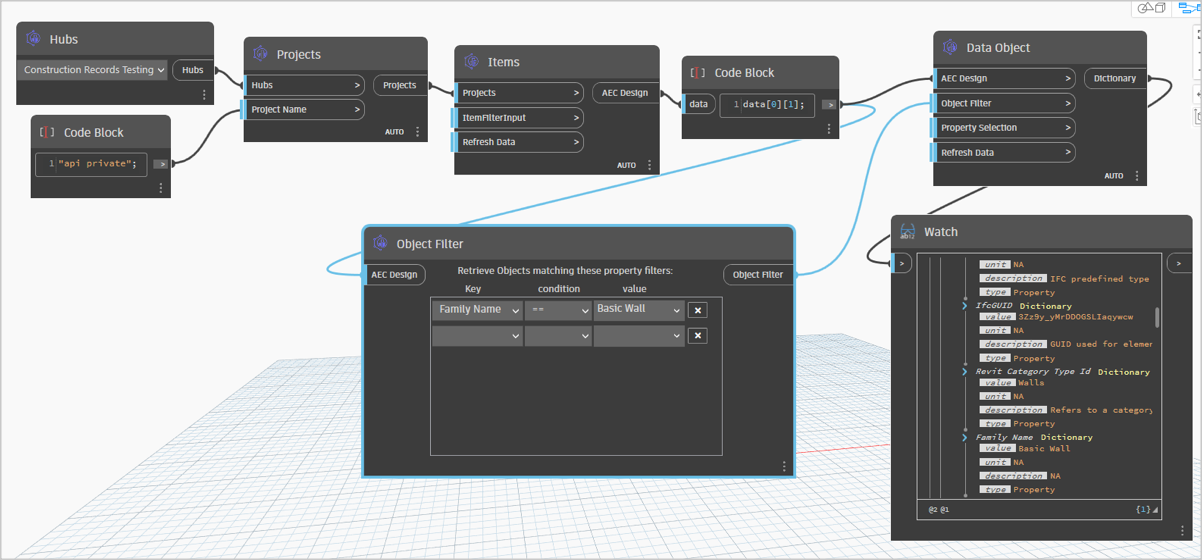Open the Construction Records Testing hub dropdown
Viewport: 1202px width, 560px height.
(94, 70)
